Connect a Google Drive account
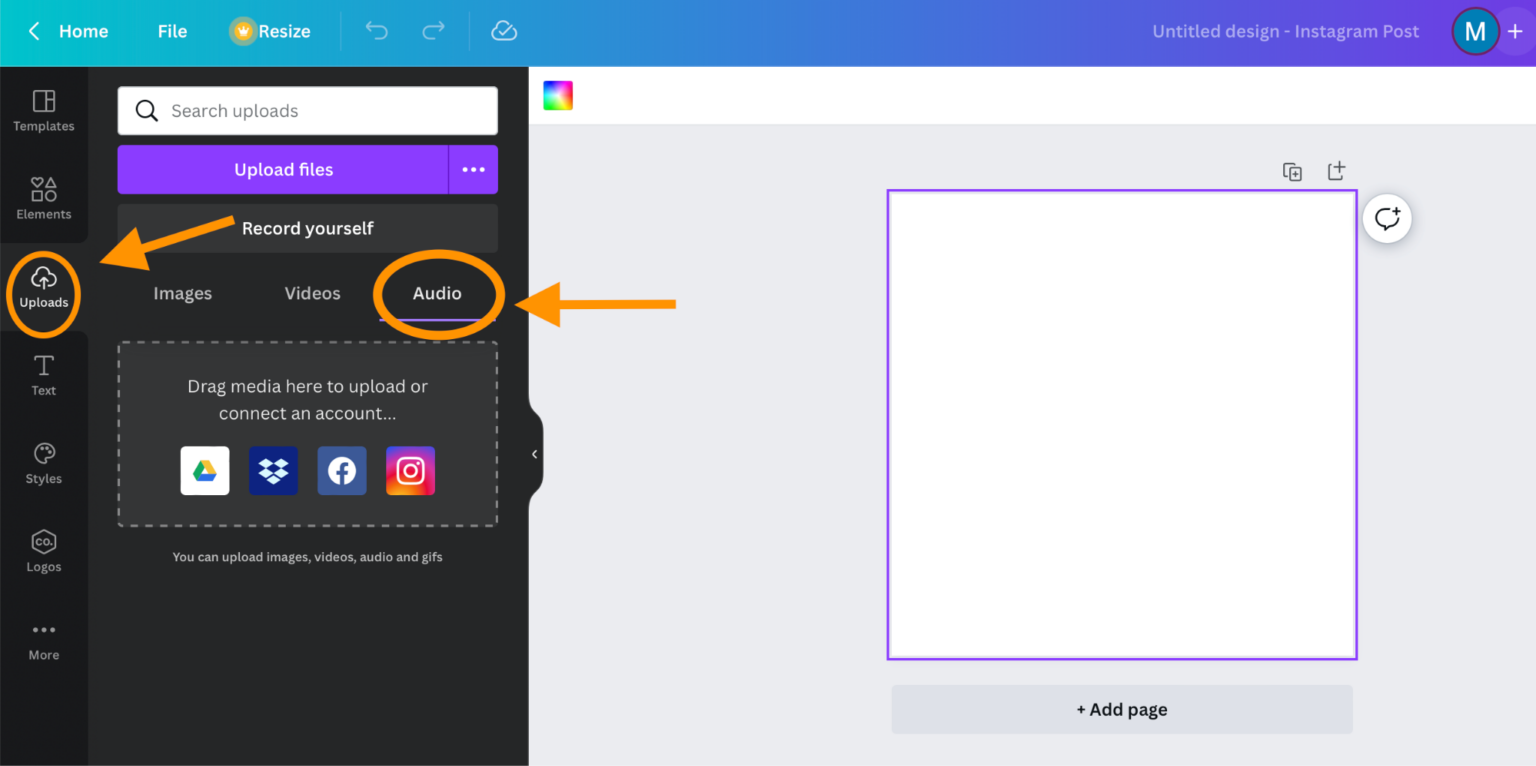The image size is (1536, 766). click(x=204, y=470)
